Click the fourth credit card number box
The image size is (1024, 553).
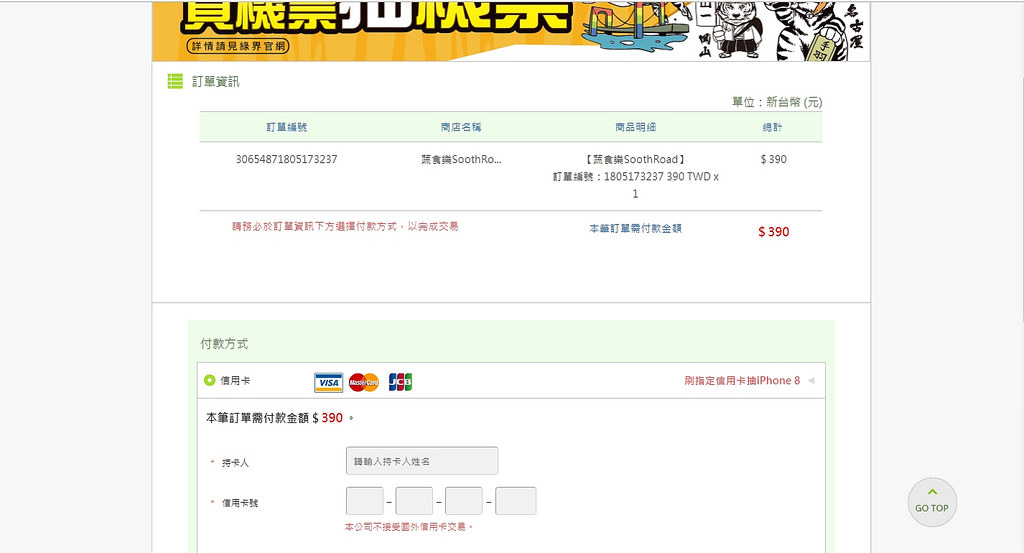[515, 501]
